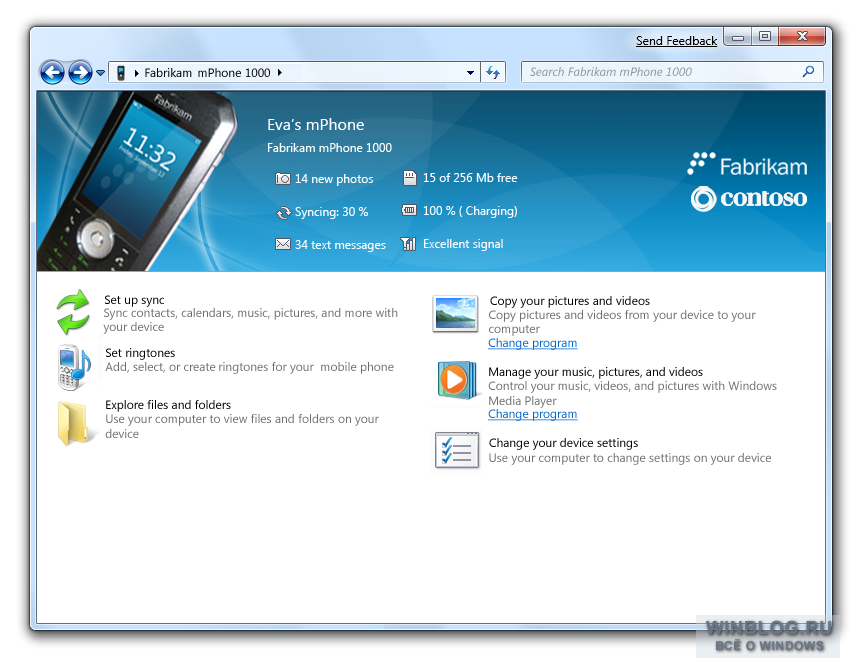Minimize the device window
850x669 pixels.
(737, 37)
